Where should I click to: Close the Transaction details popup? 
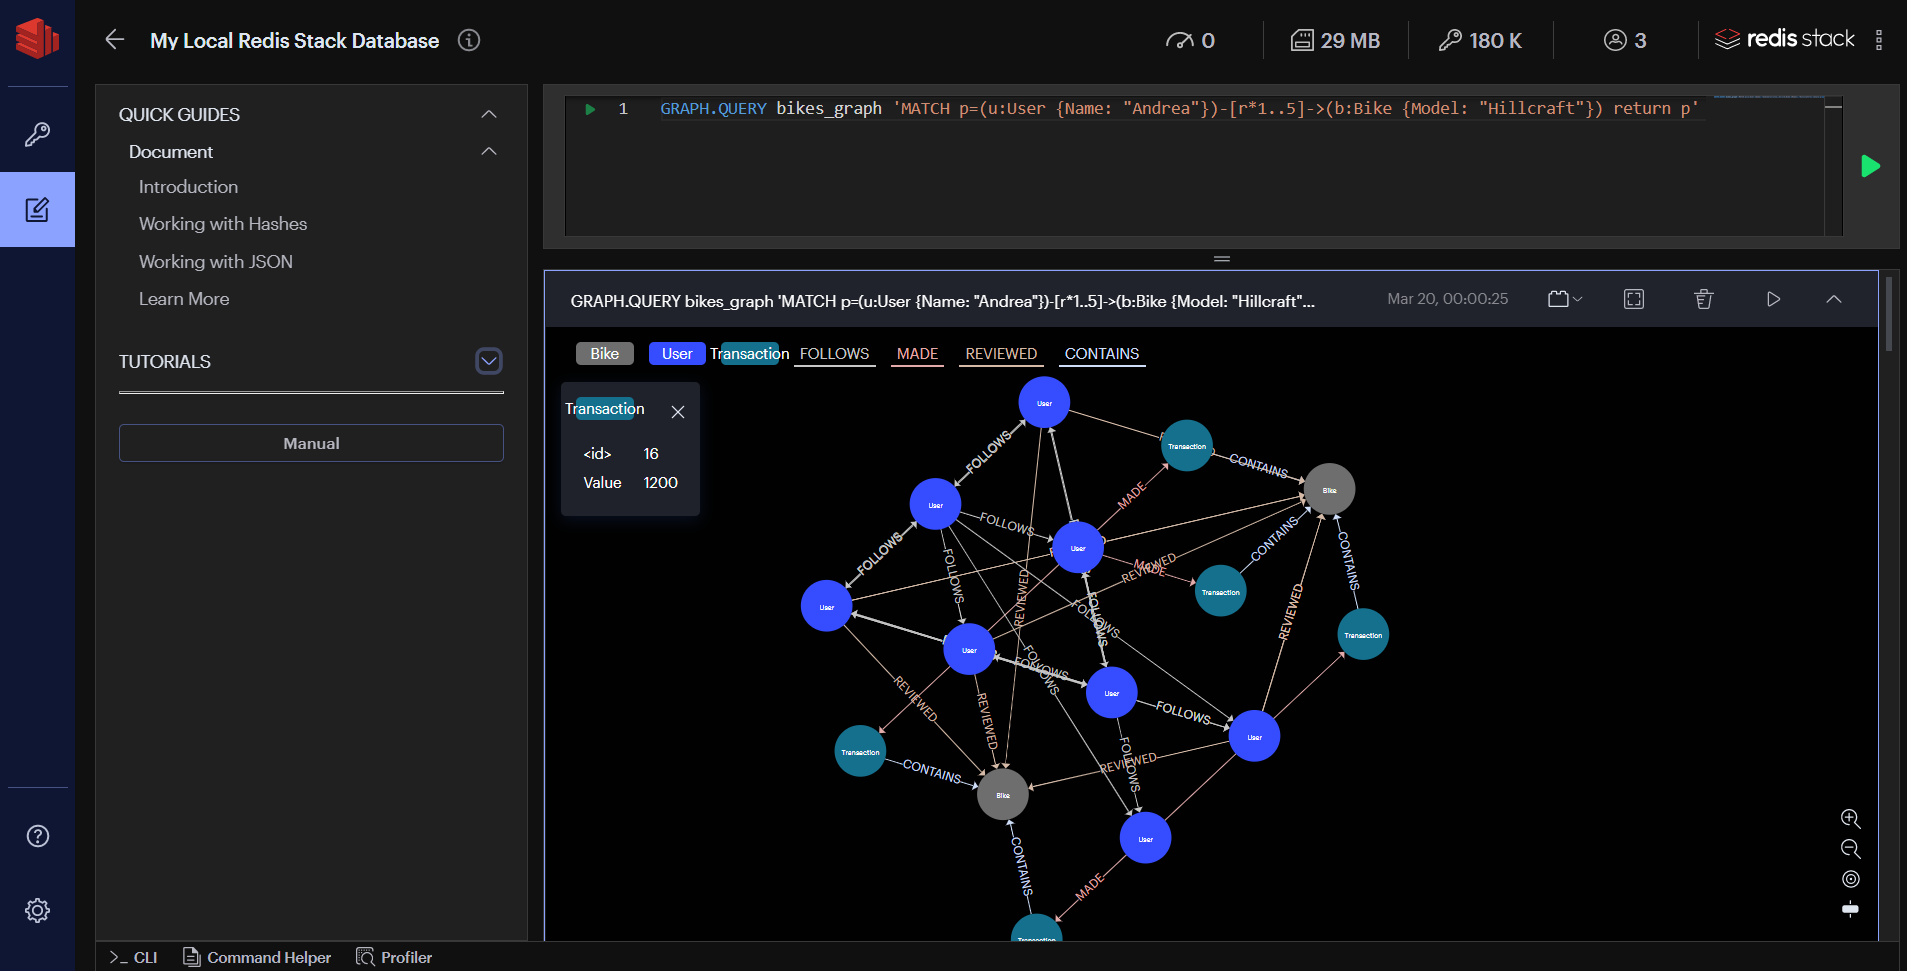(x=678, y=412)
